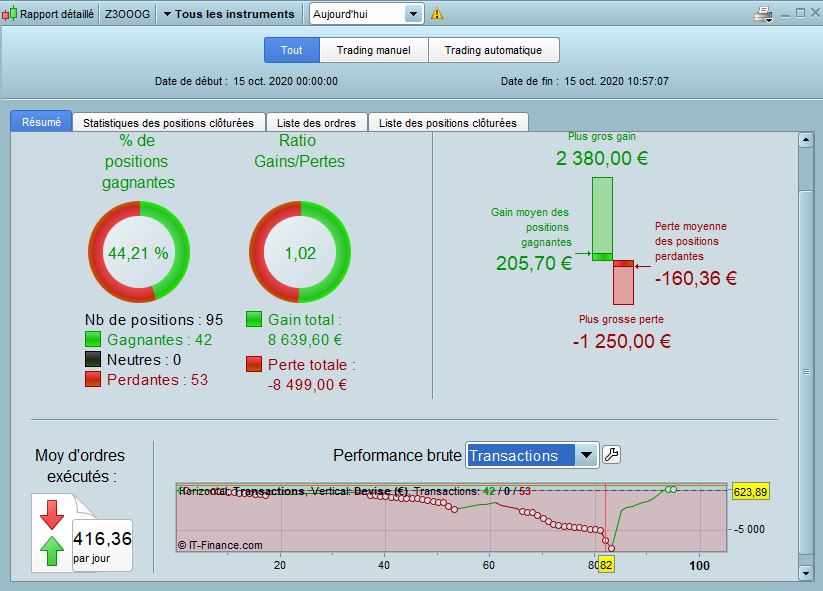Click the Perte totale -8 499,00 € amount

click(x=307, y=385)
